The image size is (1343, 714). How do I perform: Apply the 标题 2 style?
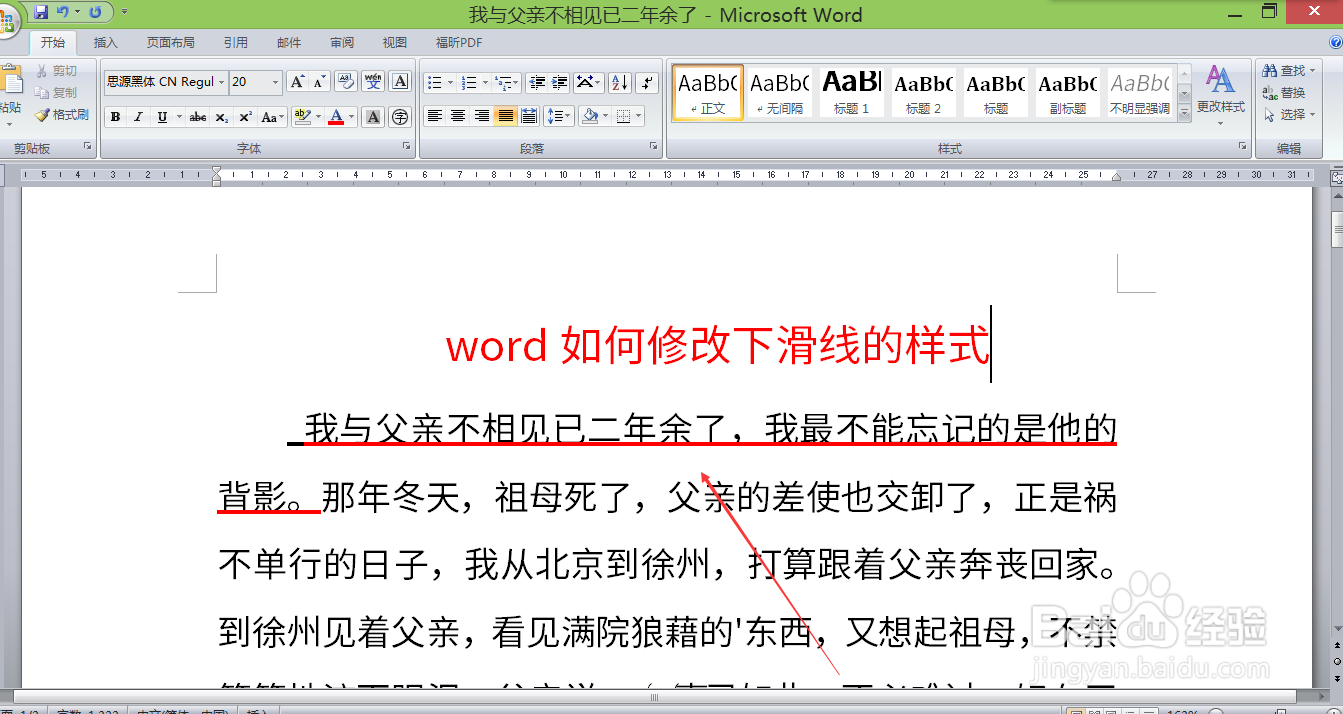(924, 93)
